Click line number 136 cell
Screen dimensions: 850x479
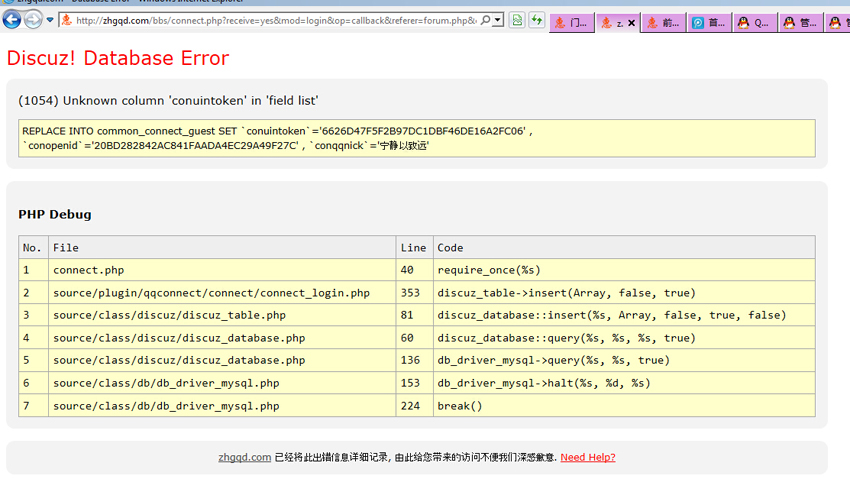[x=414, y=360]
